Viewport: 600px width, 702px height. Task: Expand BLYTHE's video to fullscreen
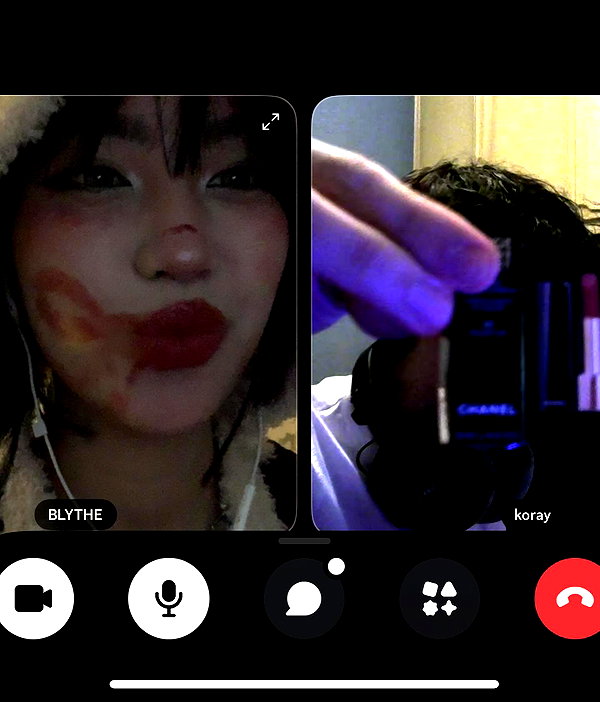(x=271, y=122)
